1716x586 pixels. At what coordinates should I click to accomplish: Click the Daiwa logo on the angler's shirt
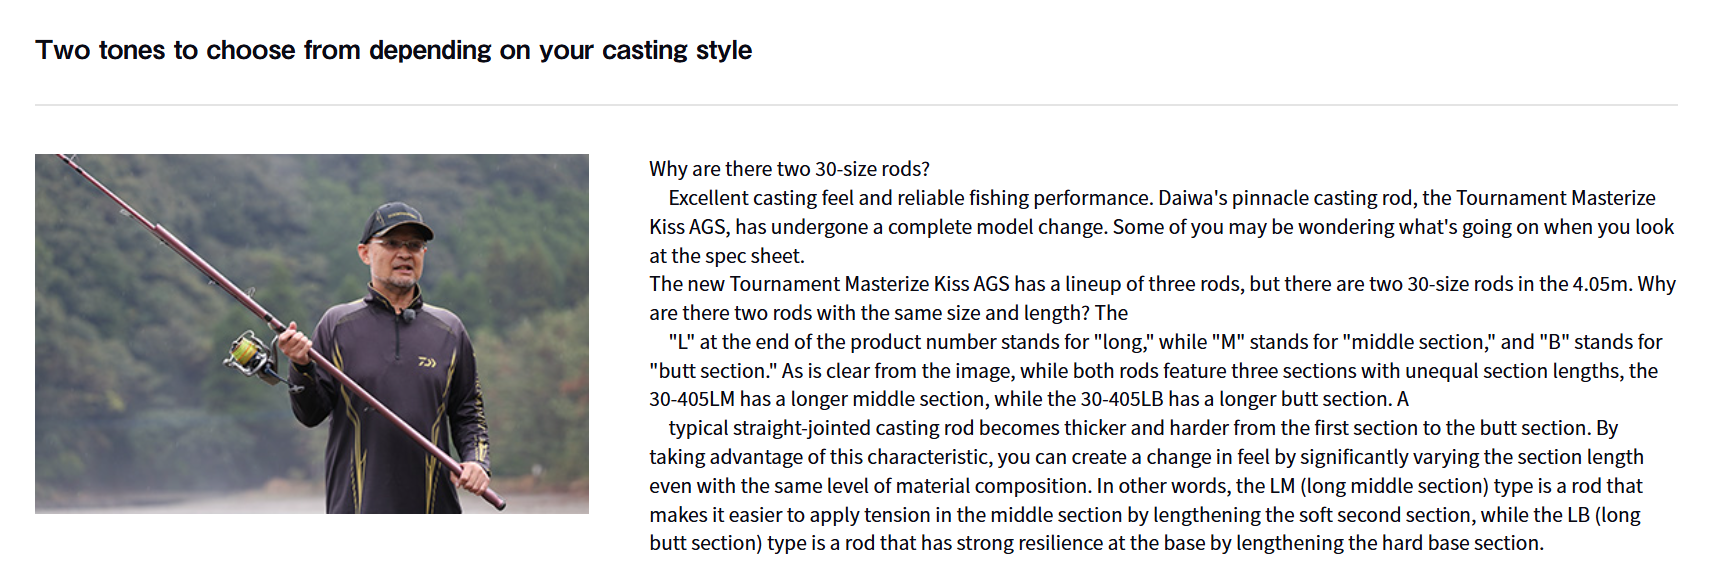428,362
